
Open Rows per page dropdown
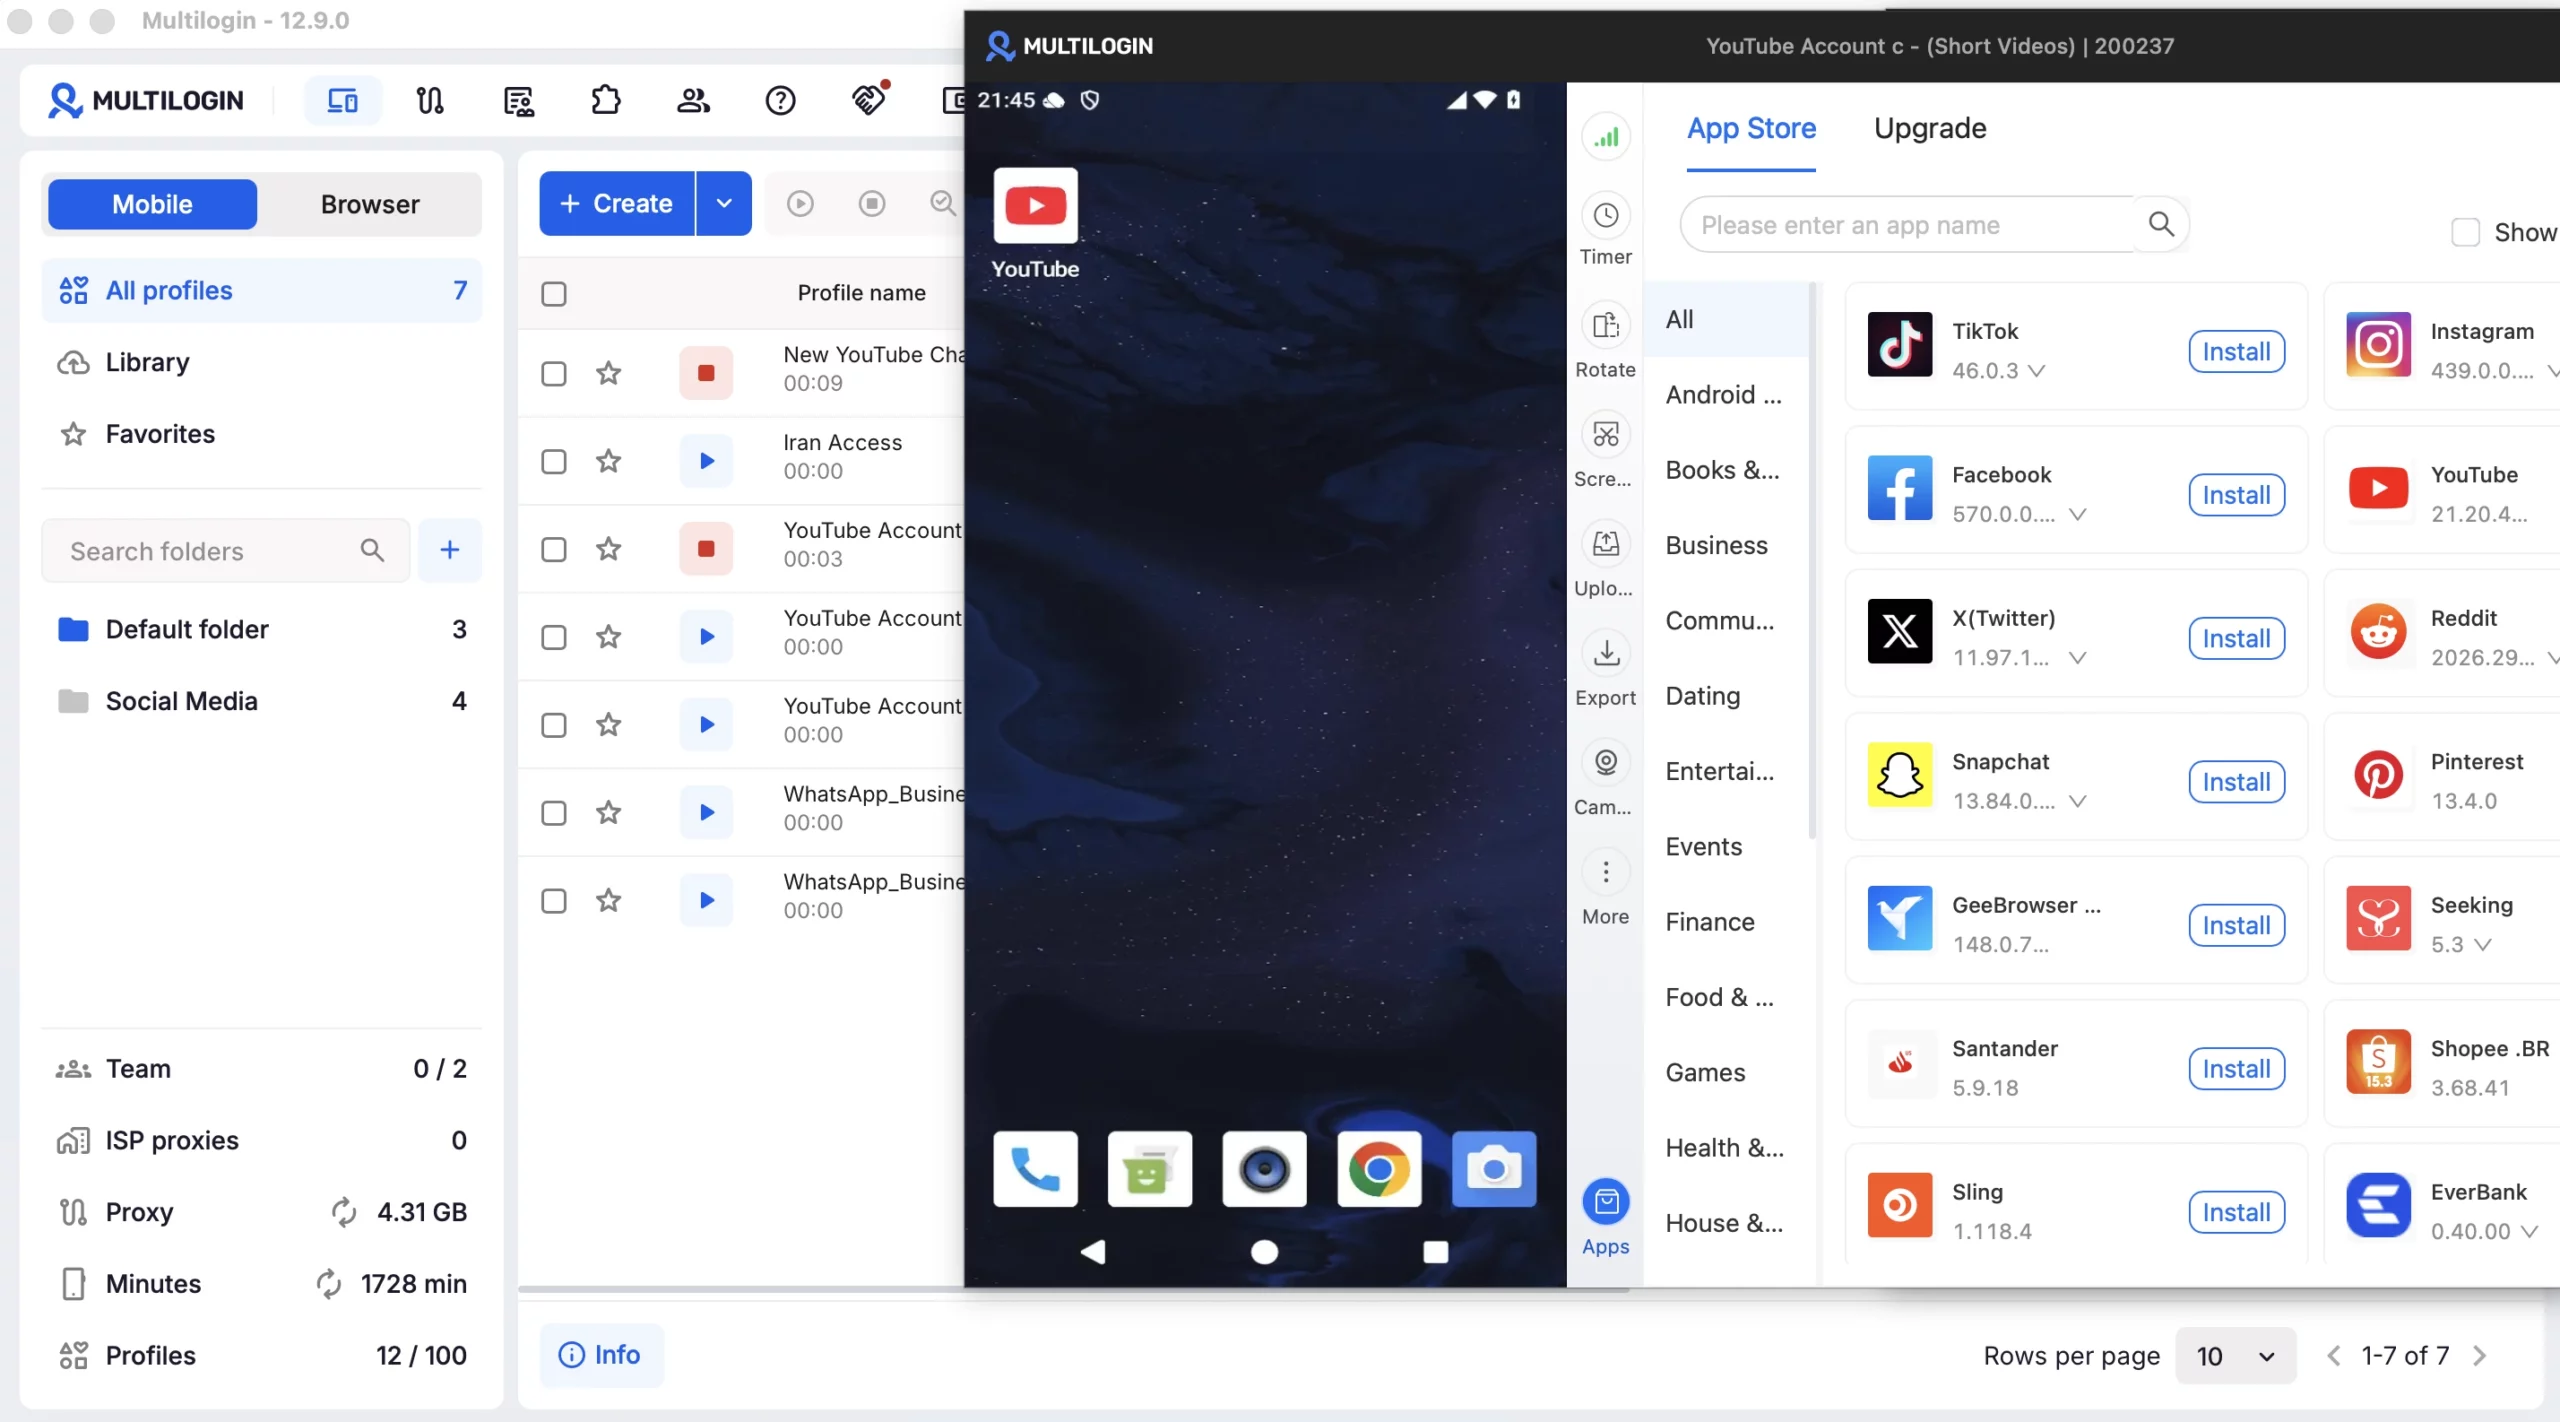coord(2236,1355)
